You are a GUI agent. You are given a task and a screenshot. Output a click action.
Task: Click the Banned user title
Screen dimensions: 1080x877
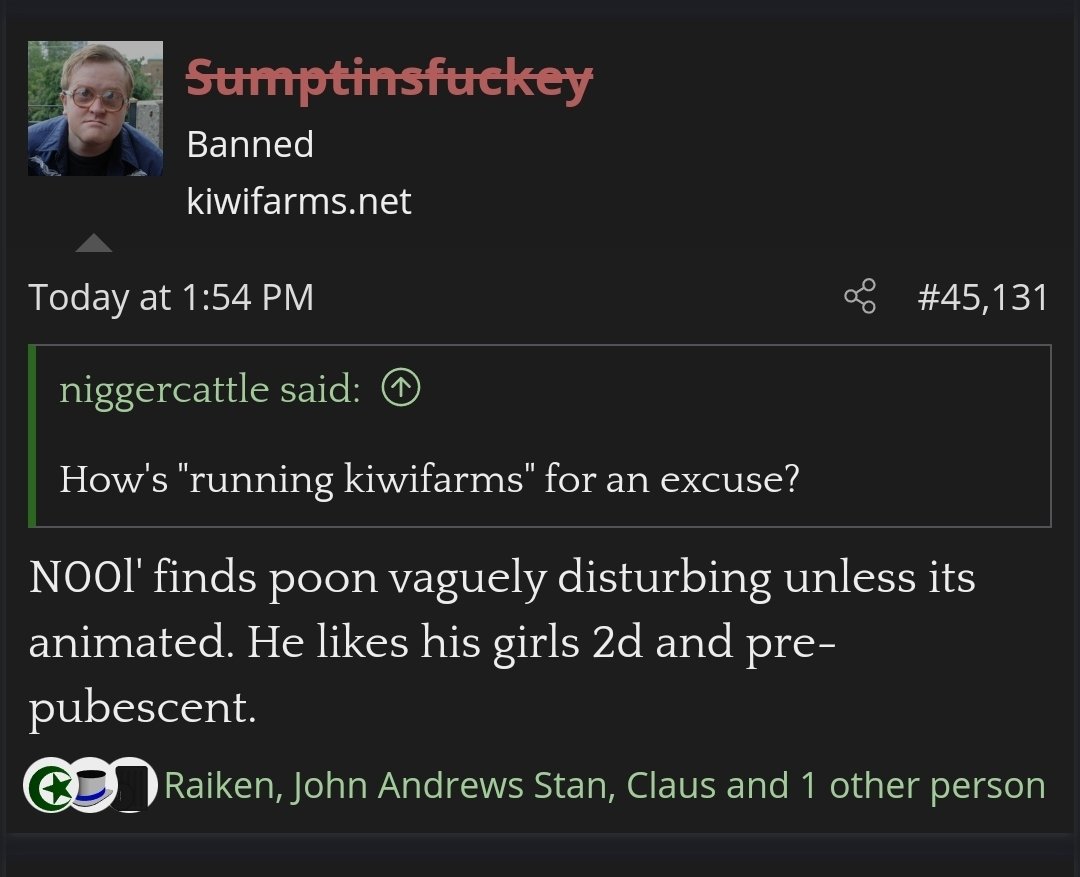(250, 144)
